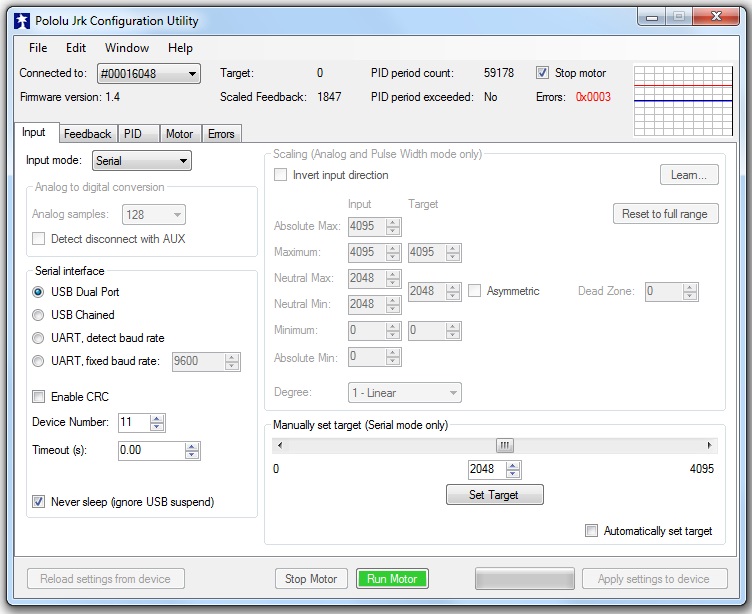The width and height of the screenshot is (752, 614).
Task: Open the Window menu
Action: [x=127, y=48]
